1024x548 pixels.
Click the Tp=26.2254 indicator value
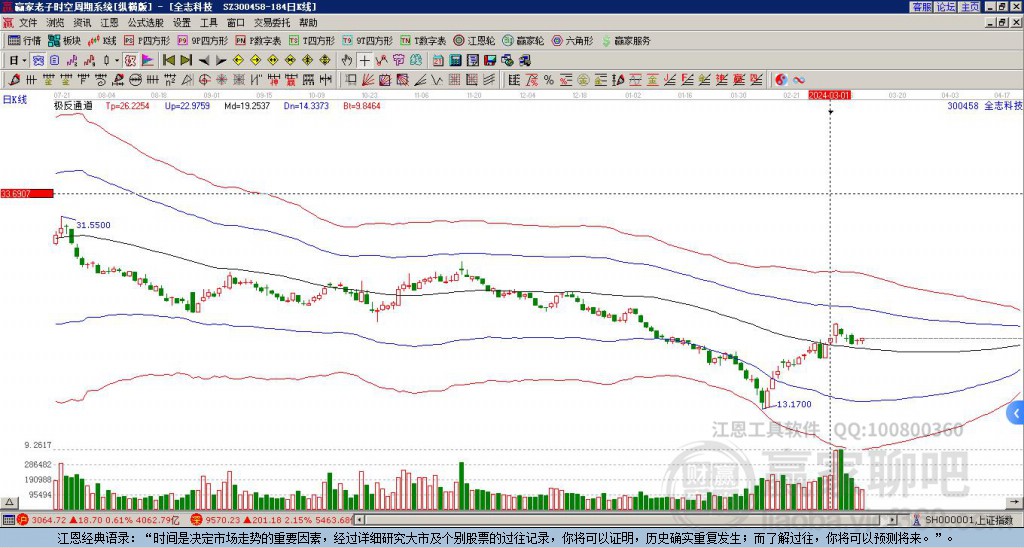127,106
